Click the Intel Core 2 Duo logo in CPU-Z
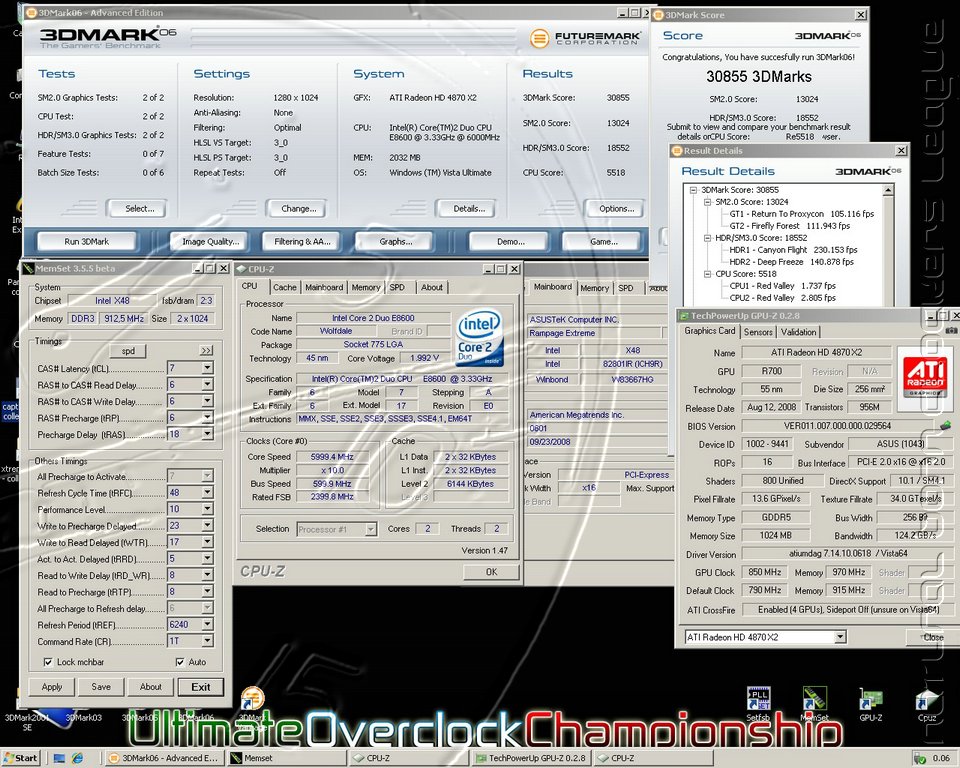 point(479,337)
